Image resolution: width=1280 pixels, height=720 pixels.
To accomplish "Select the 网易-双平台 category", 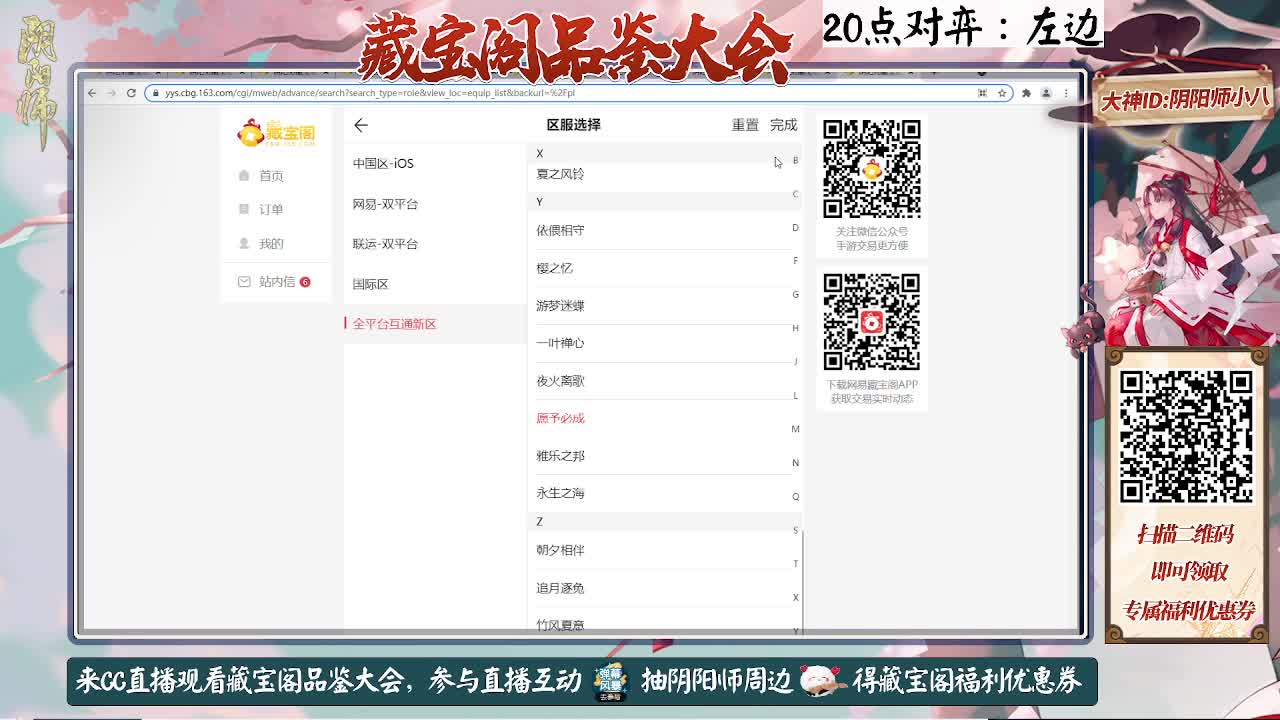I will (434, 204).
